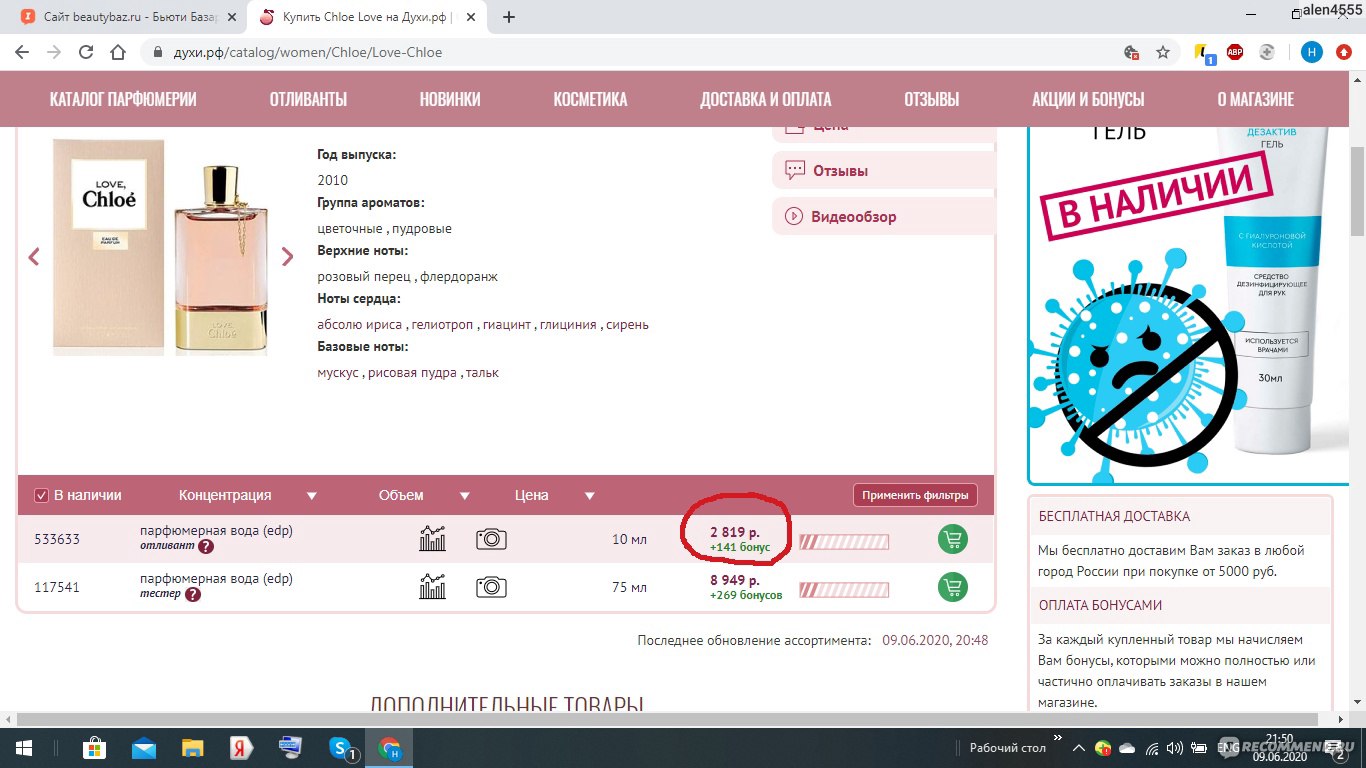1366x768 pixels.
Task: Open the рисовая пудра note link
Action: [x=412, y=372]
